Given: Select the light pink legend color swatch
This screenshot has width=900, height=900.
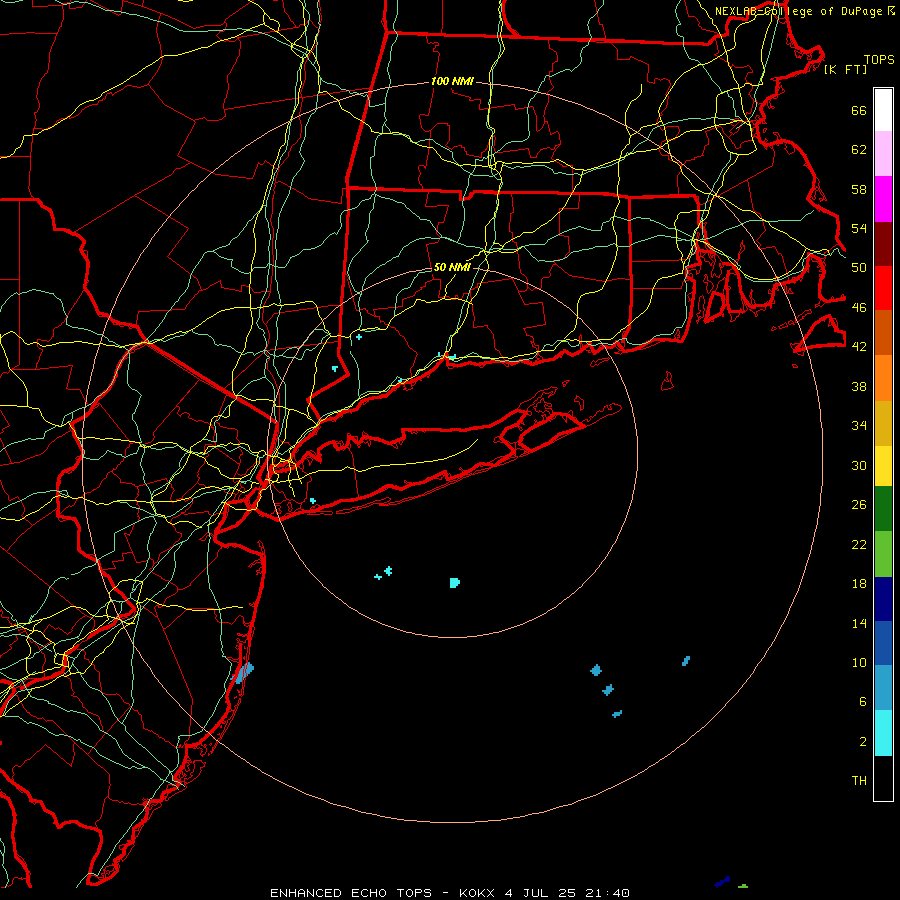Looking at the screenshot, I should pos(883,154).
